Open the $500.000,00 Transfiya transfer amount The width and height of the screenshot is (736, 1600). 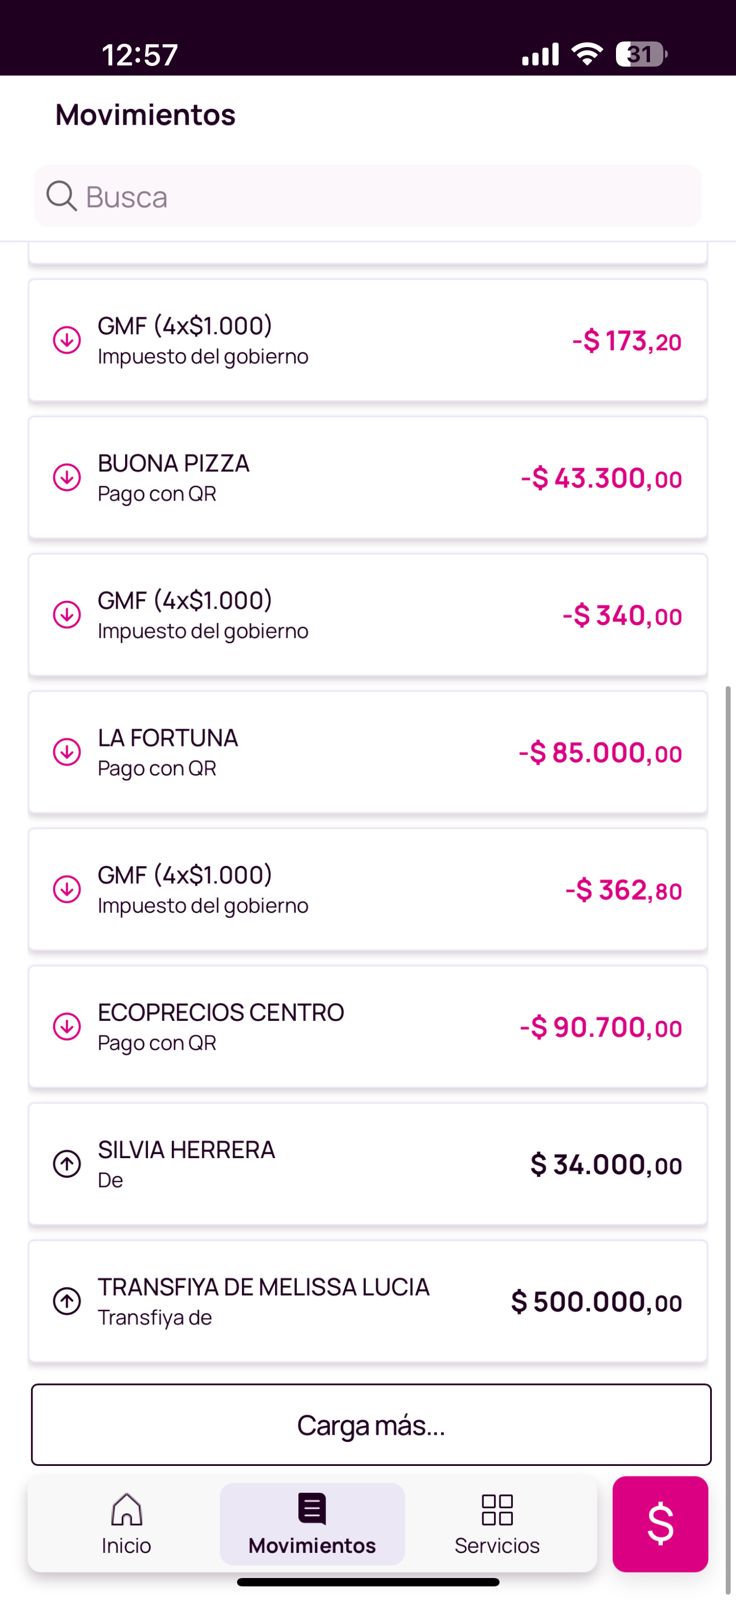tap(597, 1302)
